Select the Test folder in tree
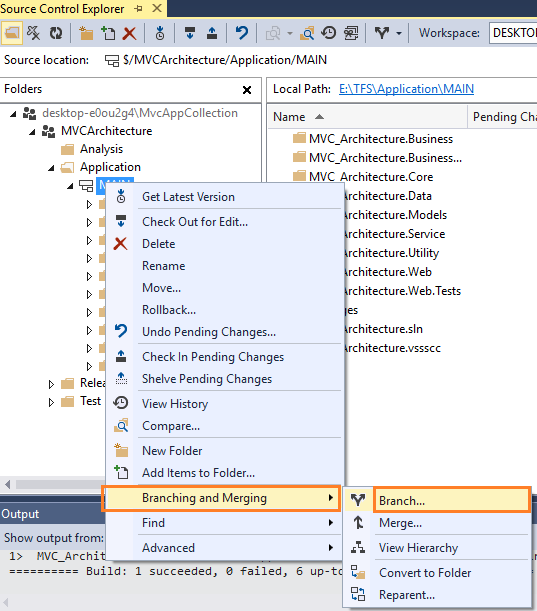The width and height of the screenshot is (537, 611). [x=90, y=401]
